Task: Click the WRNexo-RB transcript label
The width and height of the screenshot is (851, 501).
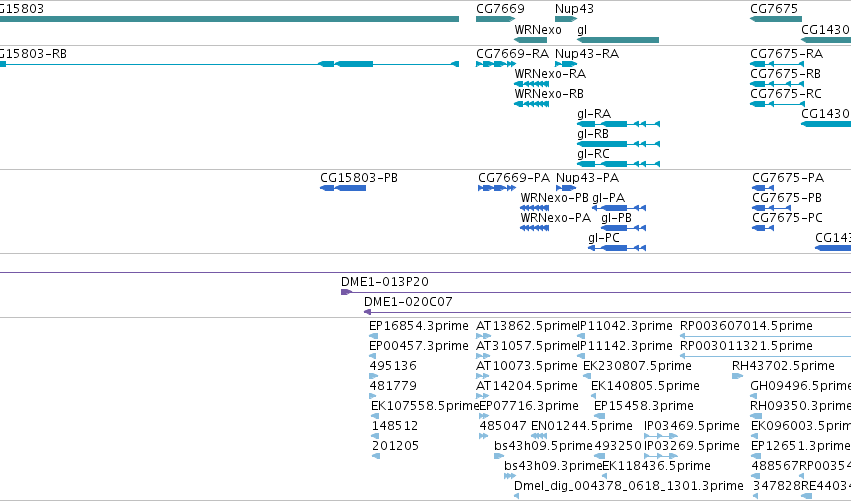Action: [549, 94]
